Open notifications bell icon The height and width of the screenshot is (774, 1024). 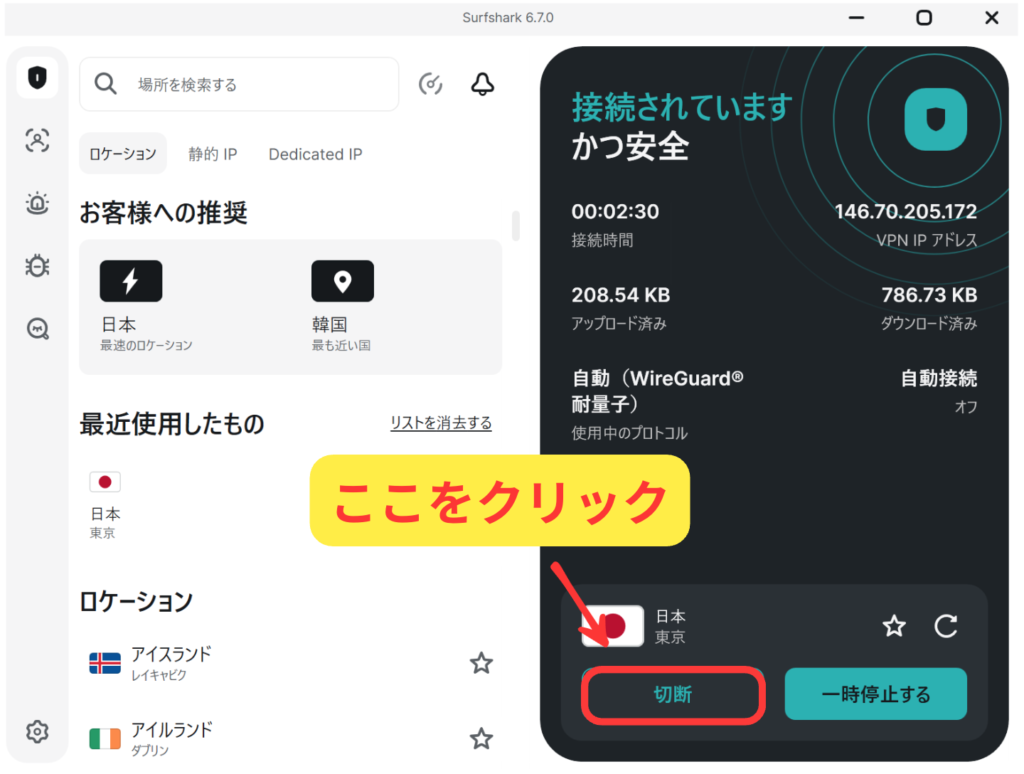point(482,84)
